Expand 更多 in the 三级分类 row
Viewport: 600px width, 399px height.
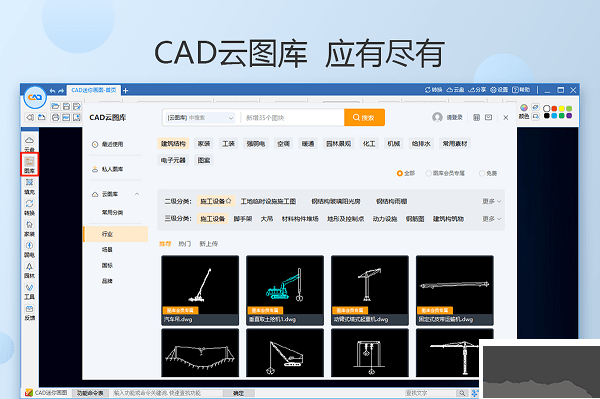[x=491, y=219]
